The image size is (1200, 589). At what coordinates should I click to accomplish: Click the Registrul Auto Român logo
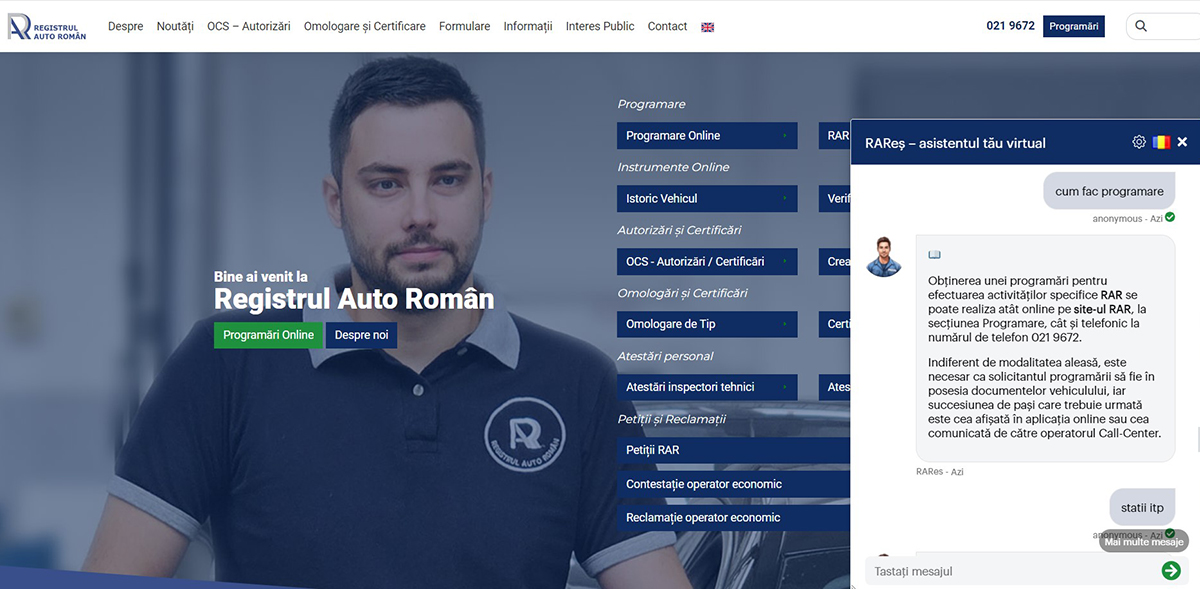tap(47, 26)
